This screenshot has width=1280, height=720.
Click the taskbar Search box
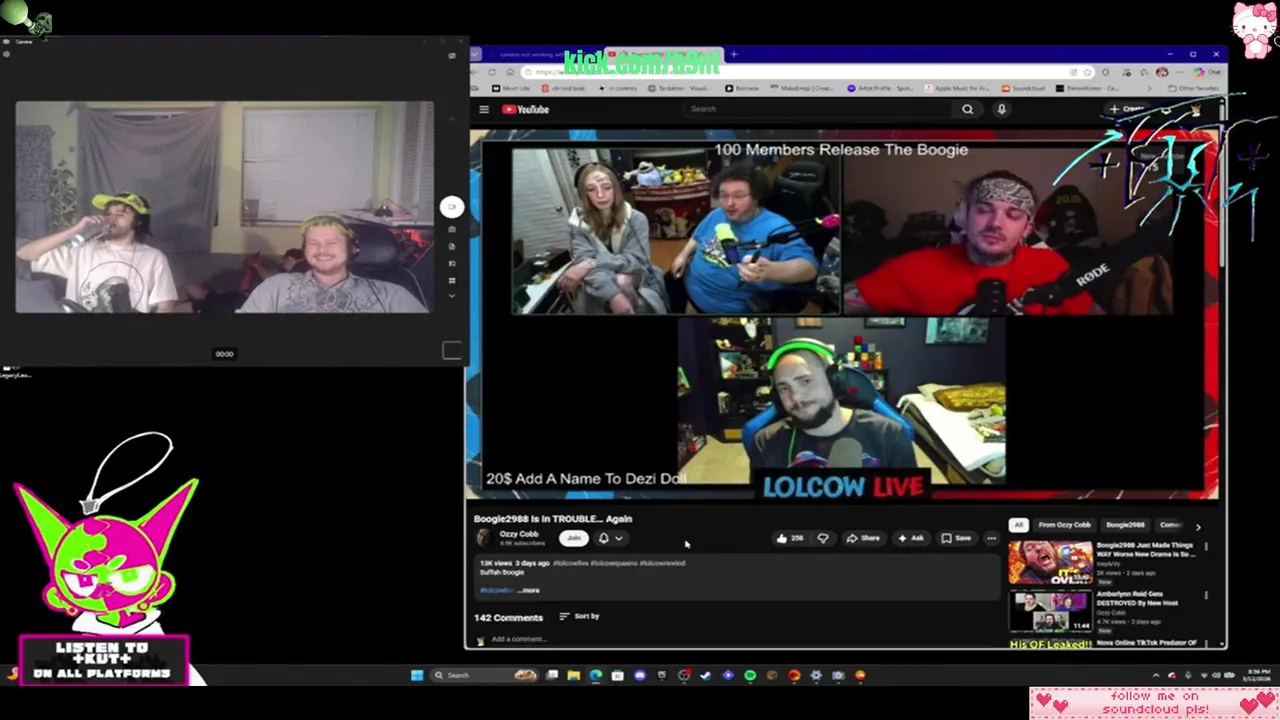(486, 675)
